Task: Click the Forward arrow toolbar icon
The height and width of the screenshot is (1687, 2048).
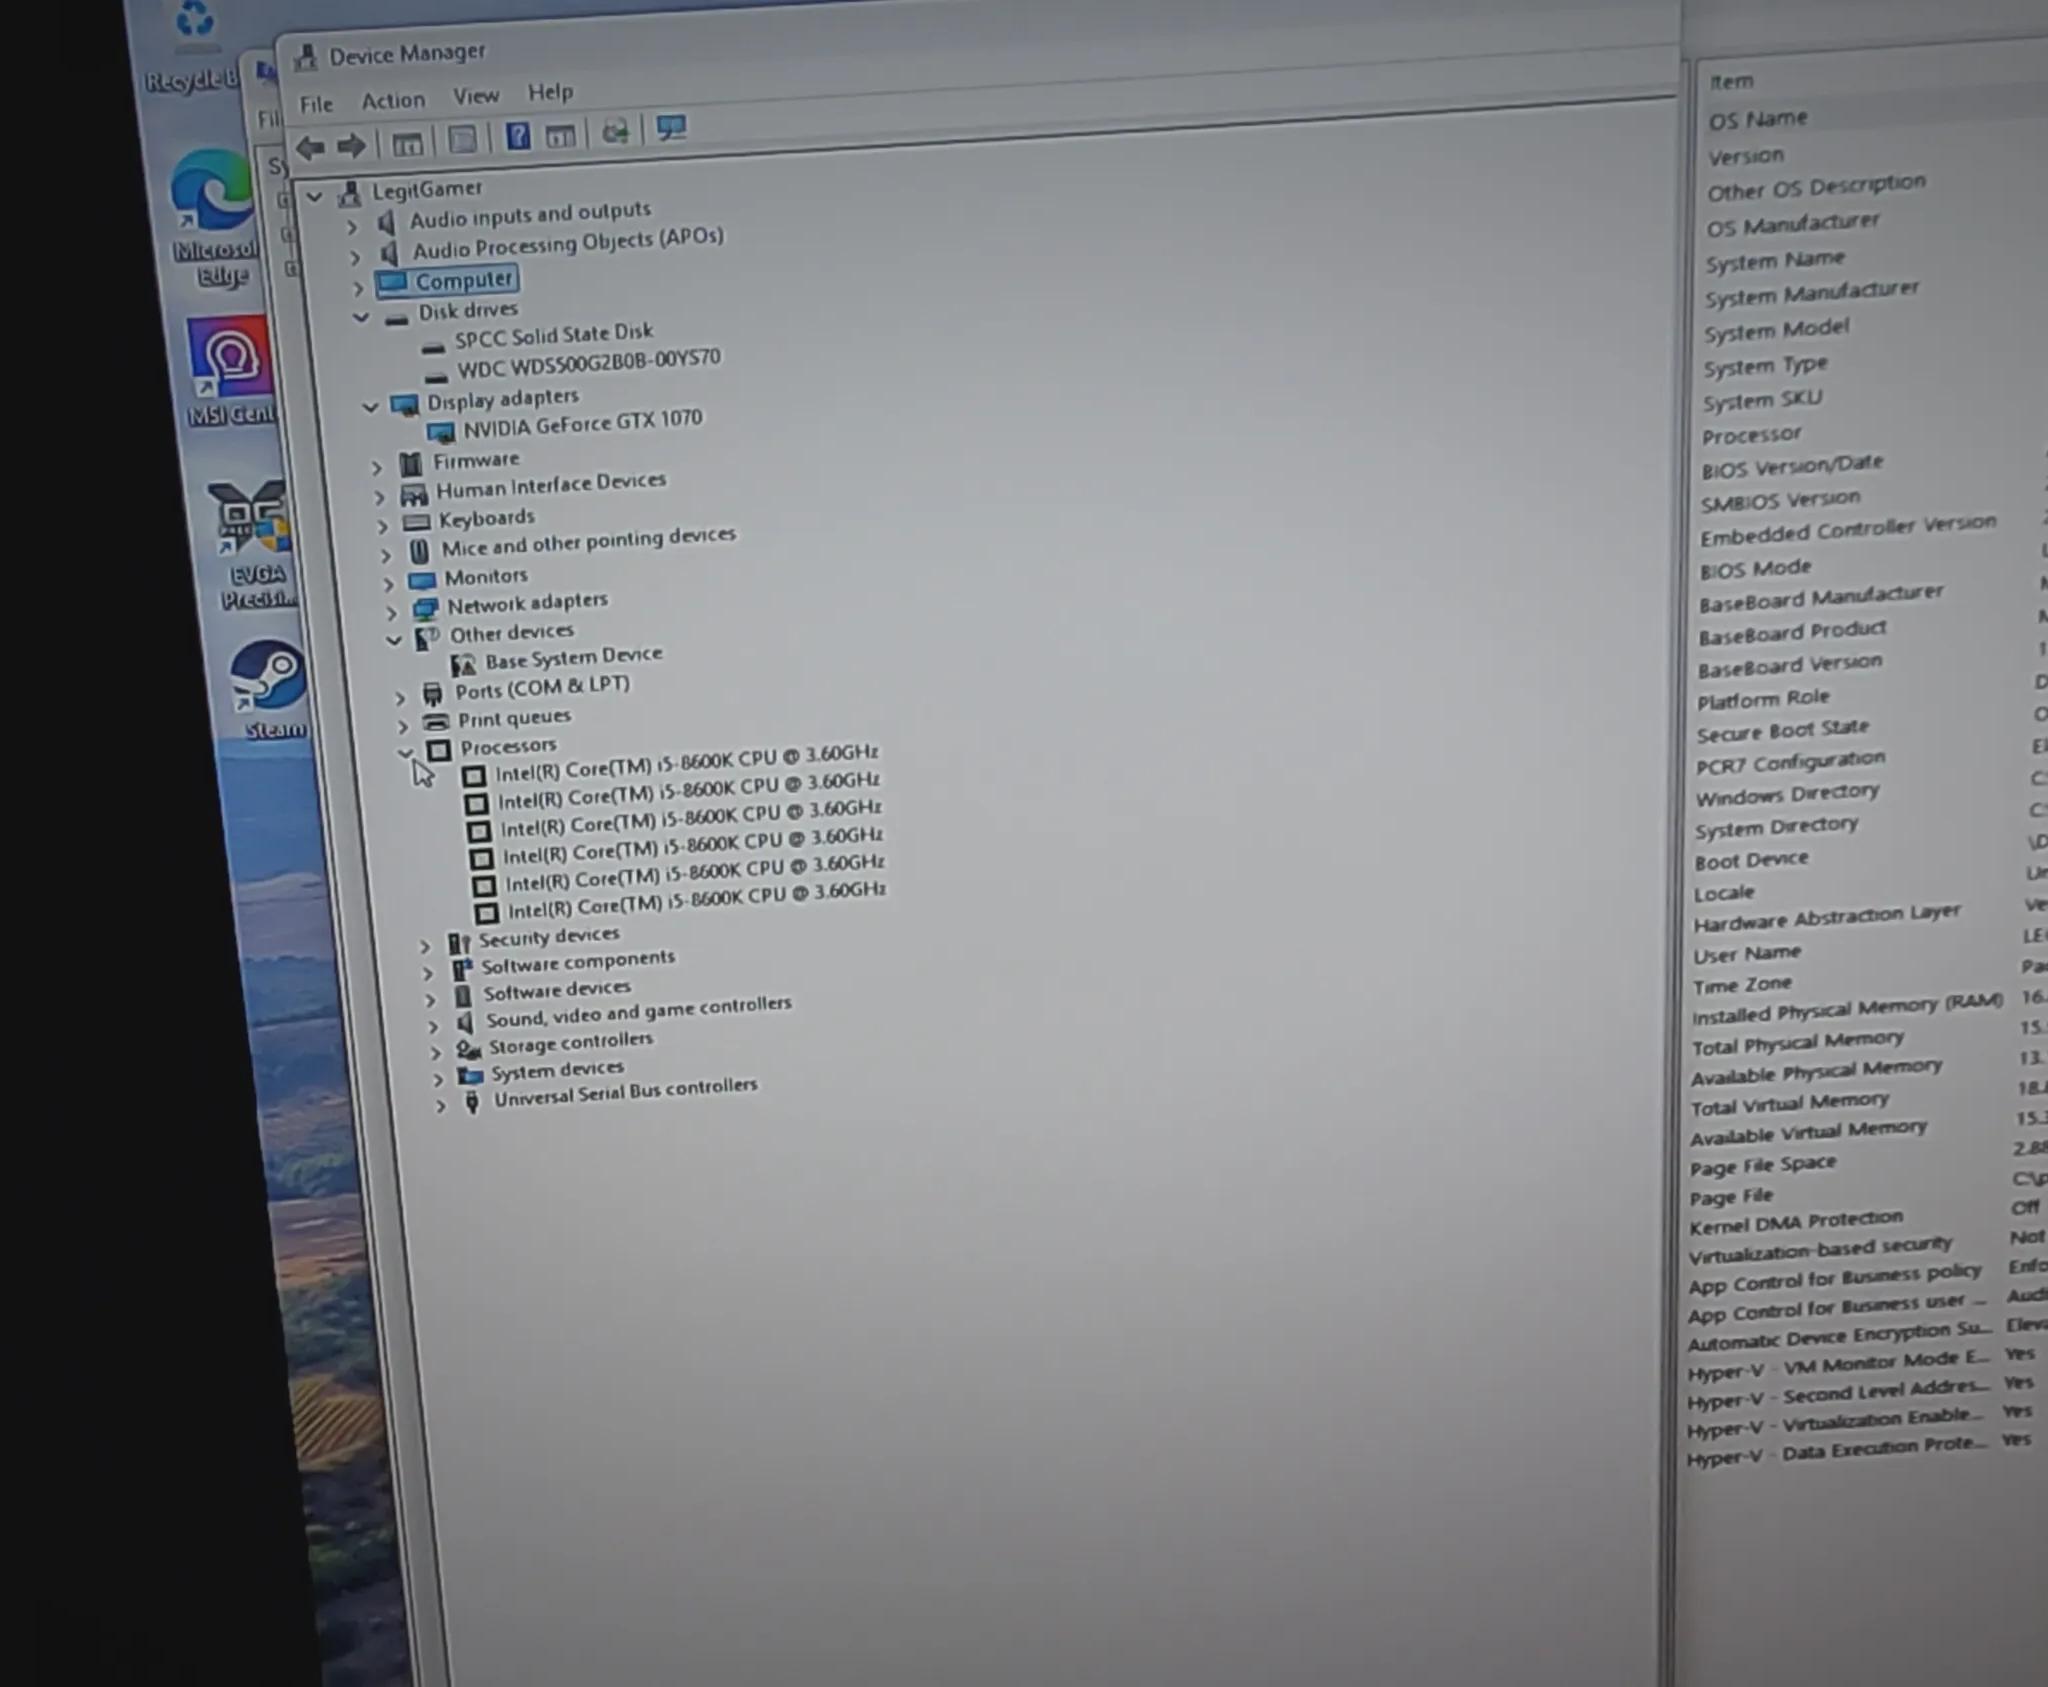Action: pyautogui.click(x=351, y=146)
